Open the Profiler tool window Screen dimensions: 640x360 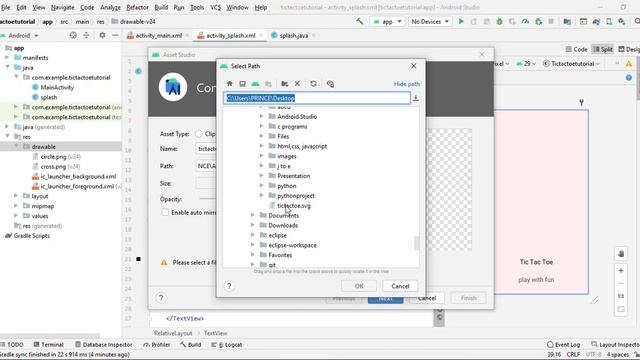pos(157,344)
